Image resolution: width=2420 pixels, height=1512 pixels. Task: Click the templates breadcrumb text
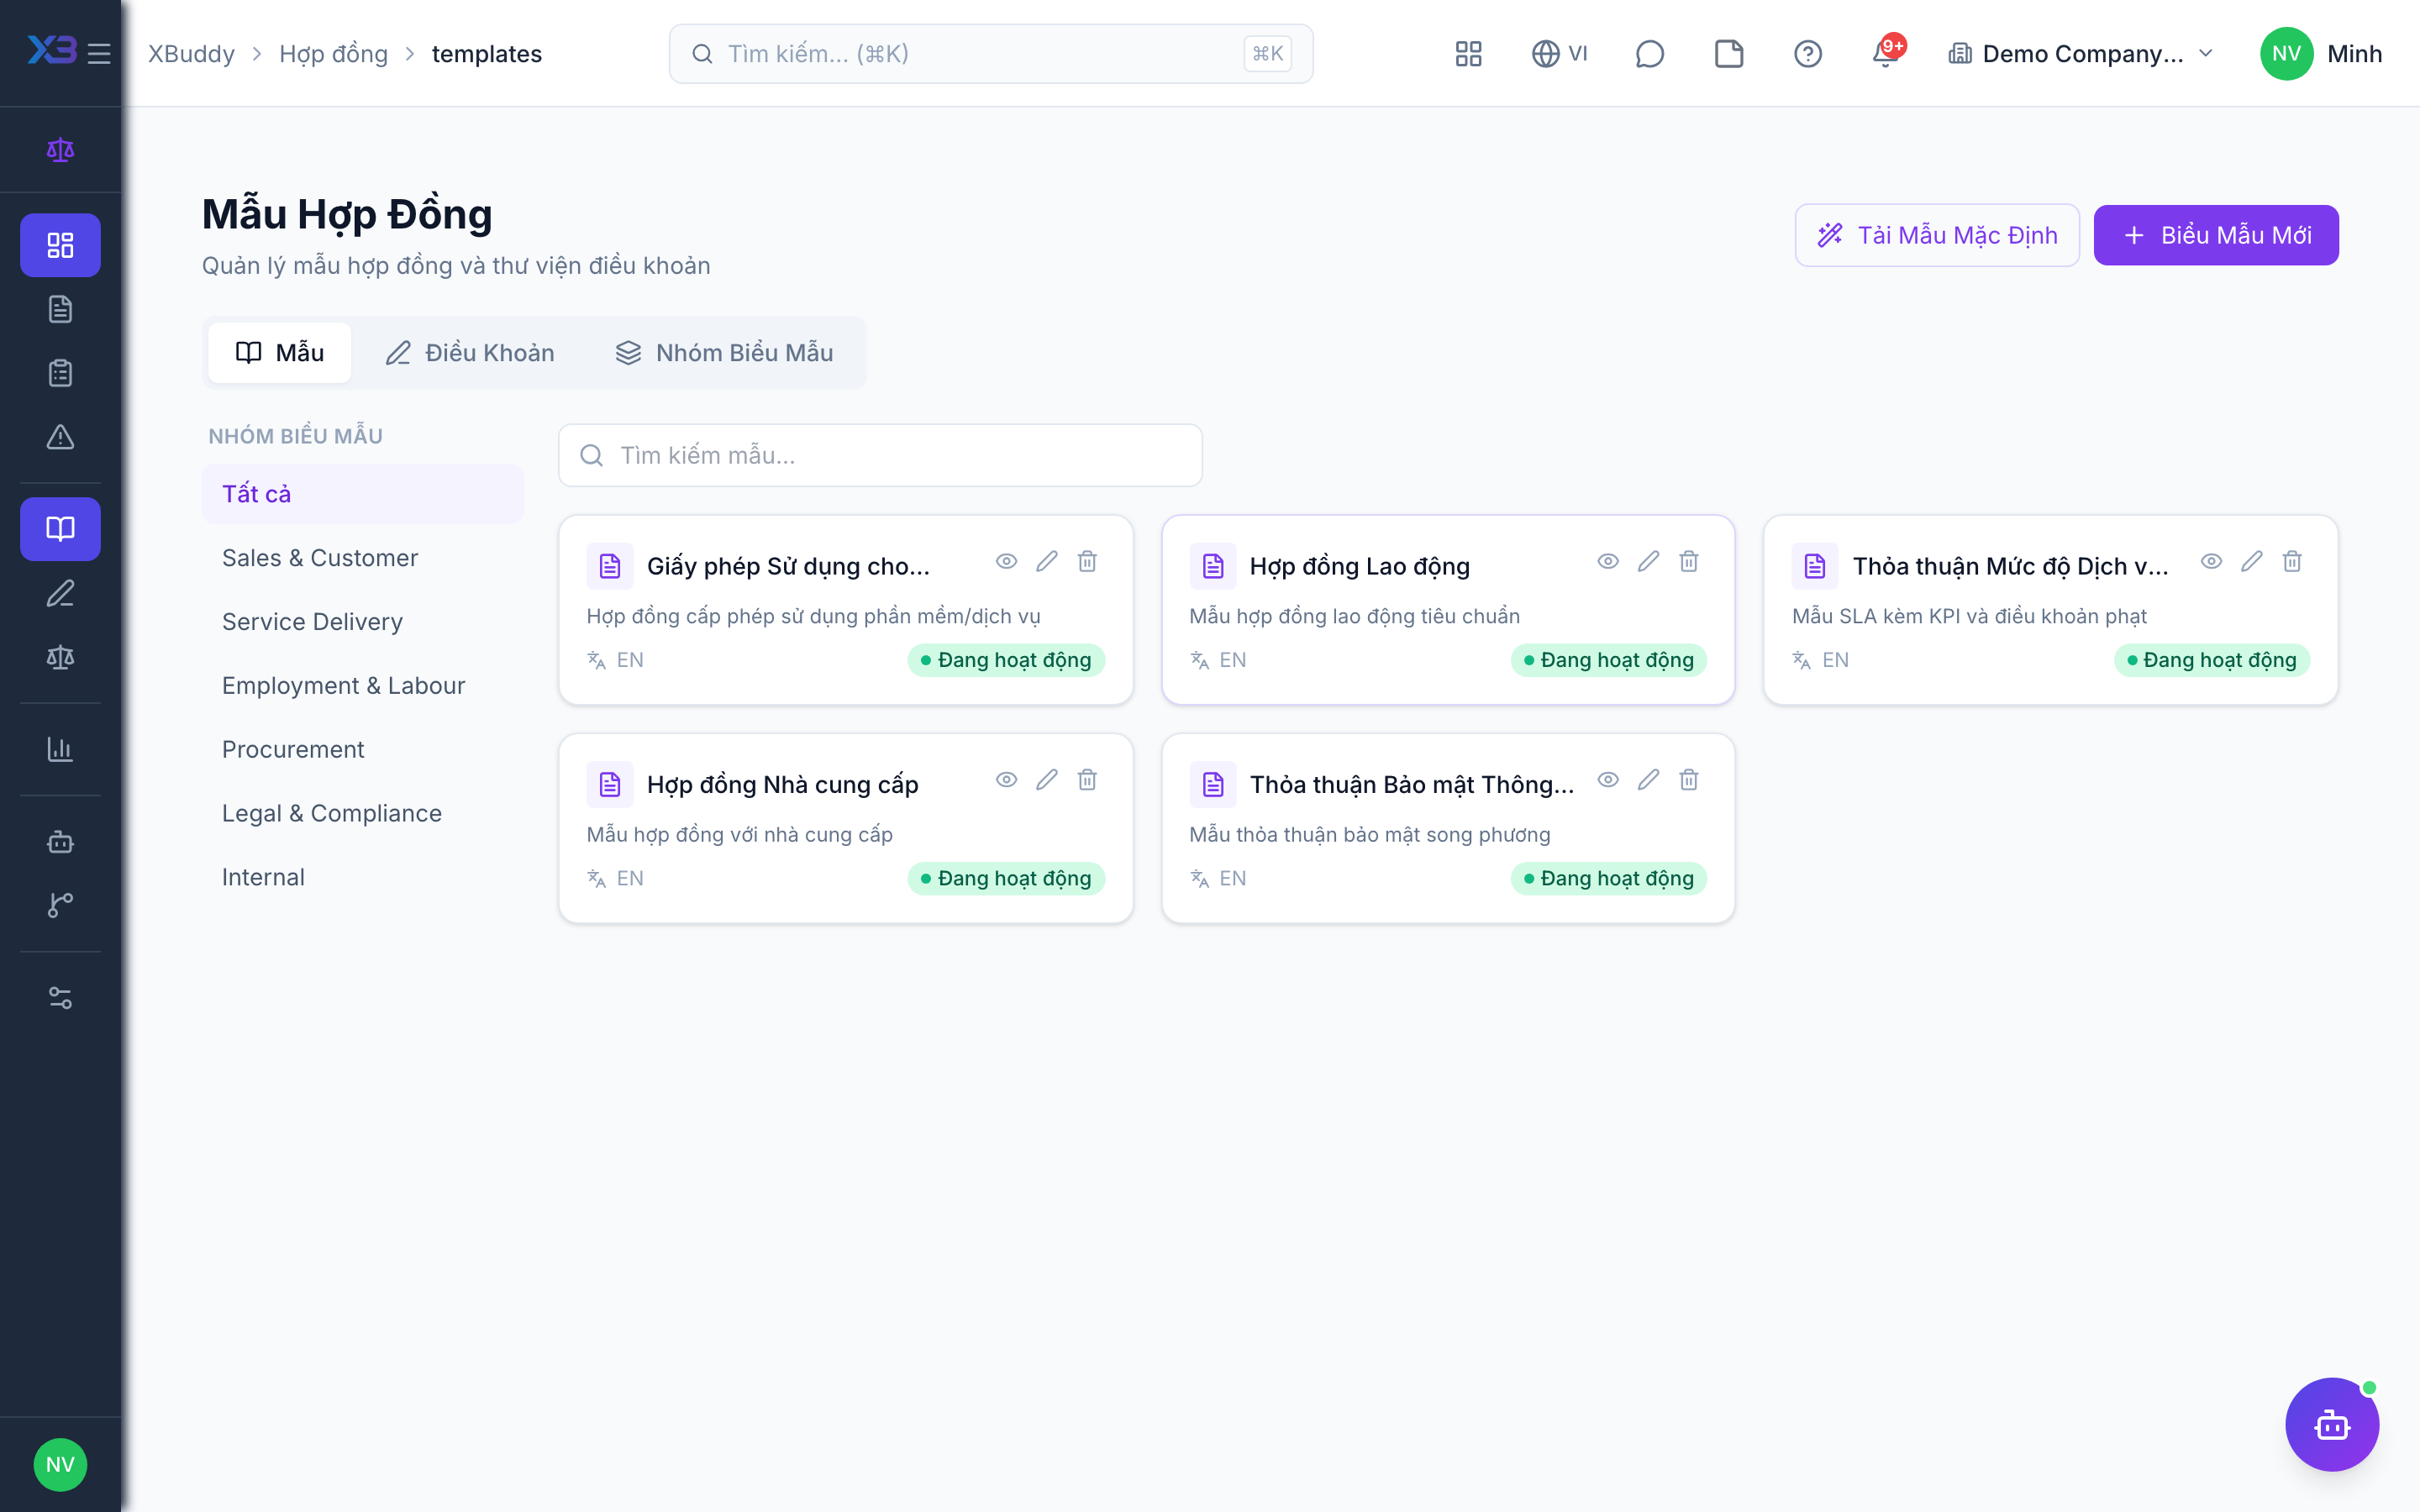click(486, 53)
